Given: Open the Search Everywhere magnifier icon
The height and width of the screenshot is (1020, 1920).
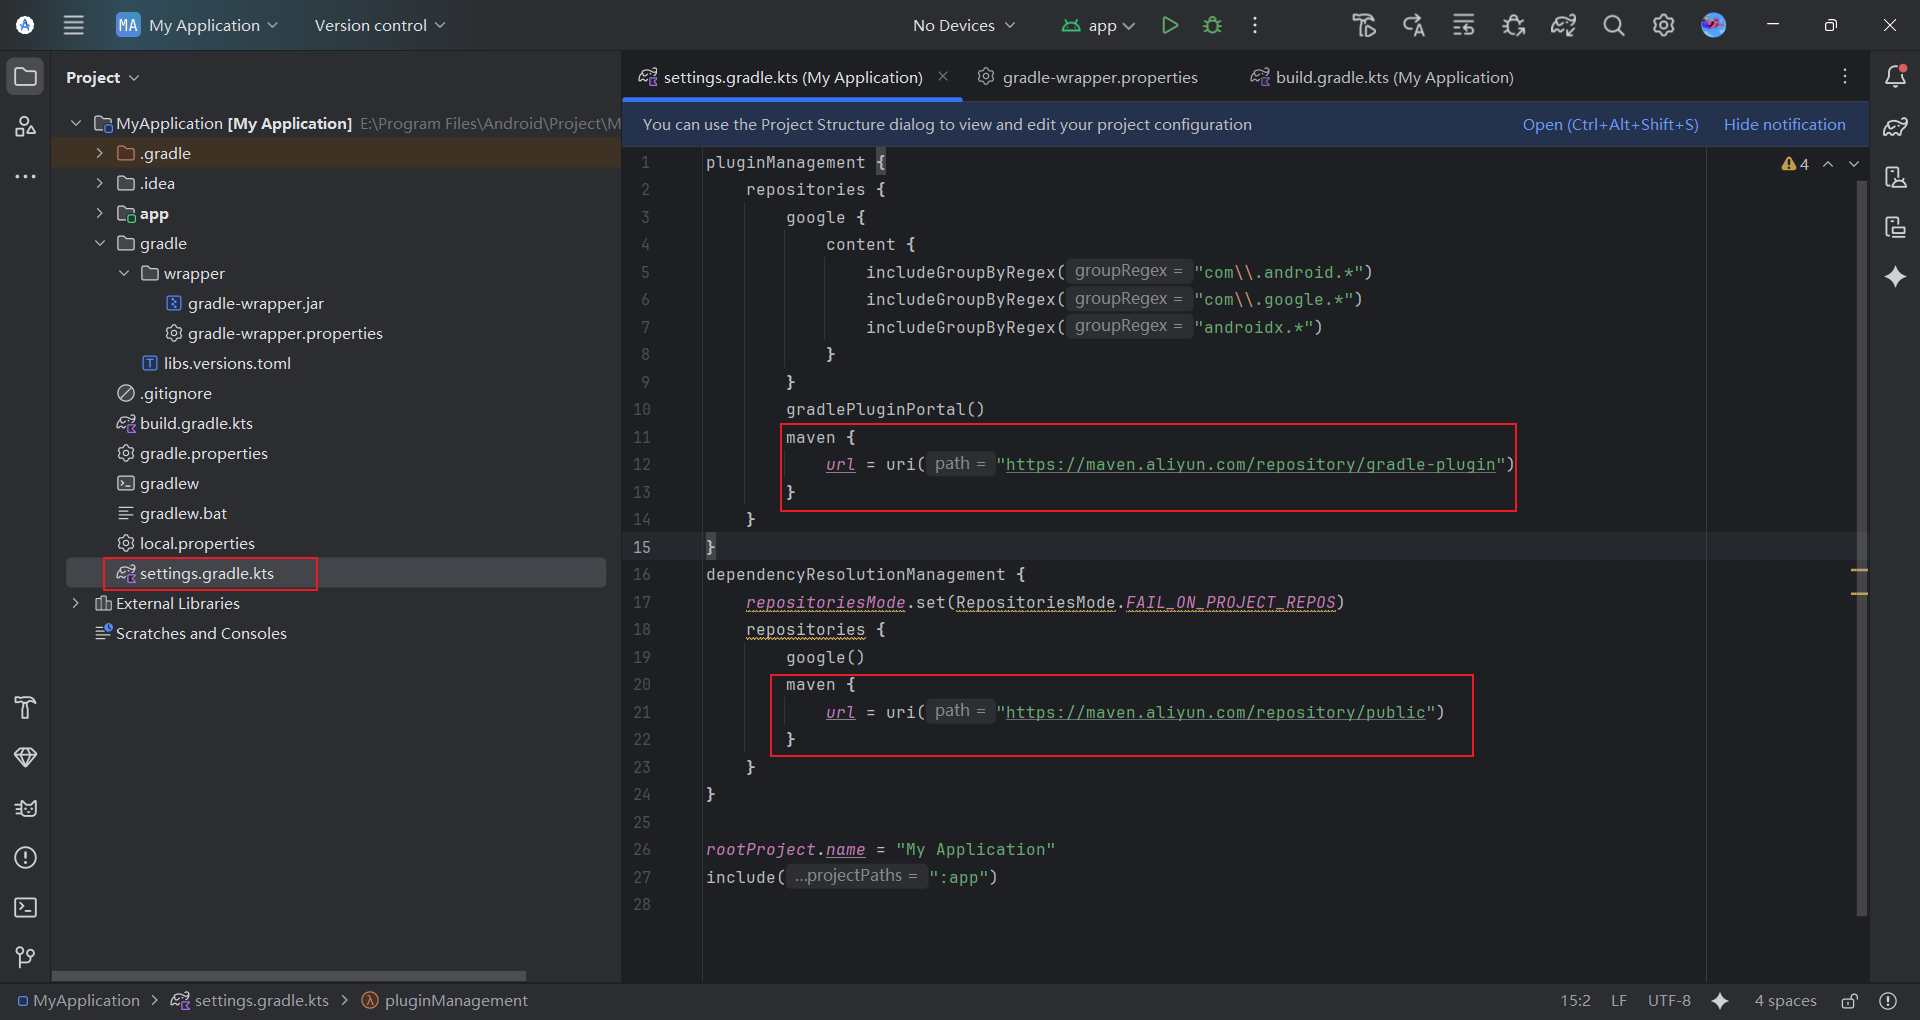Looking at the screenshot, I should tap(1613, 25).
